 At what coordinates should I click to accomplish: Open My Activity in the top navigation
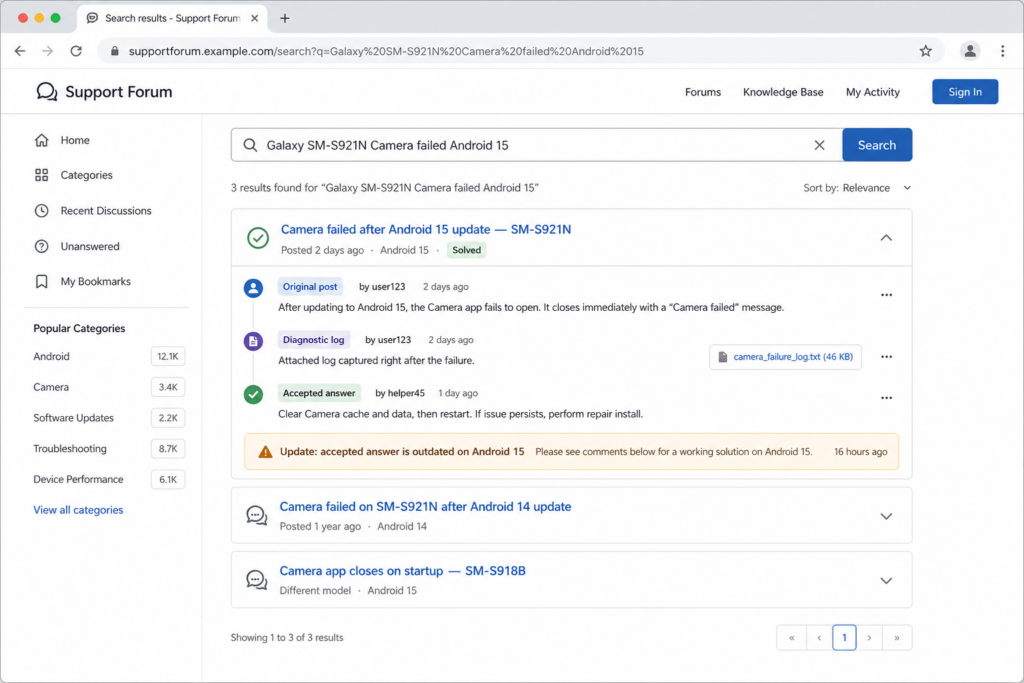coord(872,92)
